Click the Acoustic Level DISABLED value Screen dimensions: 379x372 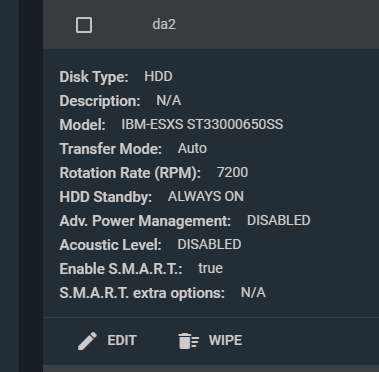pos(209,245)
